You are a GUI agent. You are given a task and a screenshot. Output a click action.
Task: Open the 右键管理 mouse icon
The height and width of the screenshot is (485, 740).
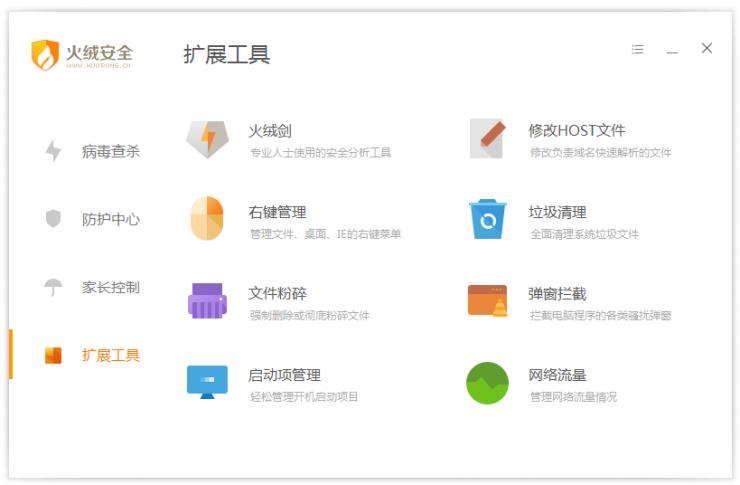[x=207, y=218]
